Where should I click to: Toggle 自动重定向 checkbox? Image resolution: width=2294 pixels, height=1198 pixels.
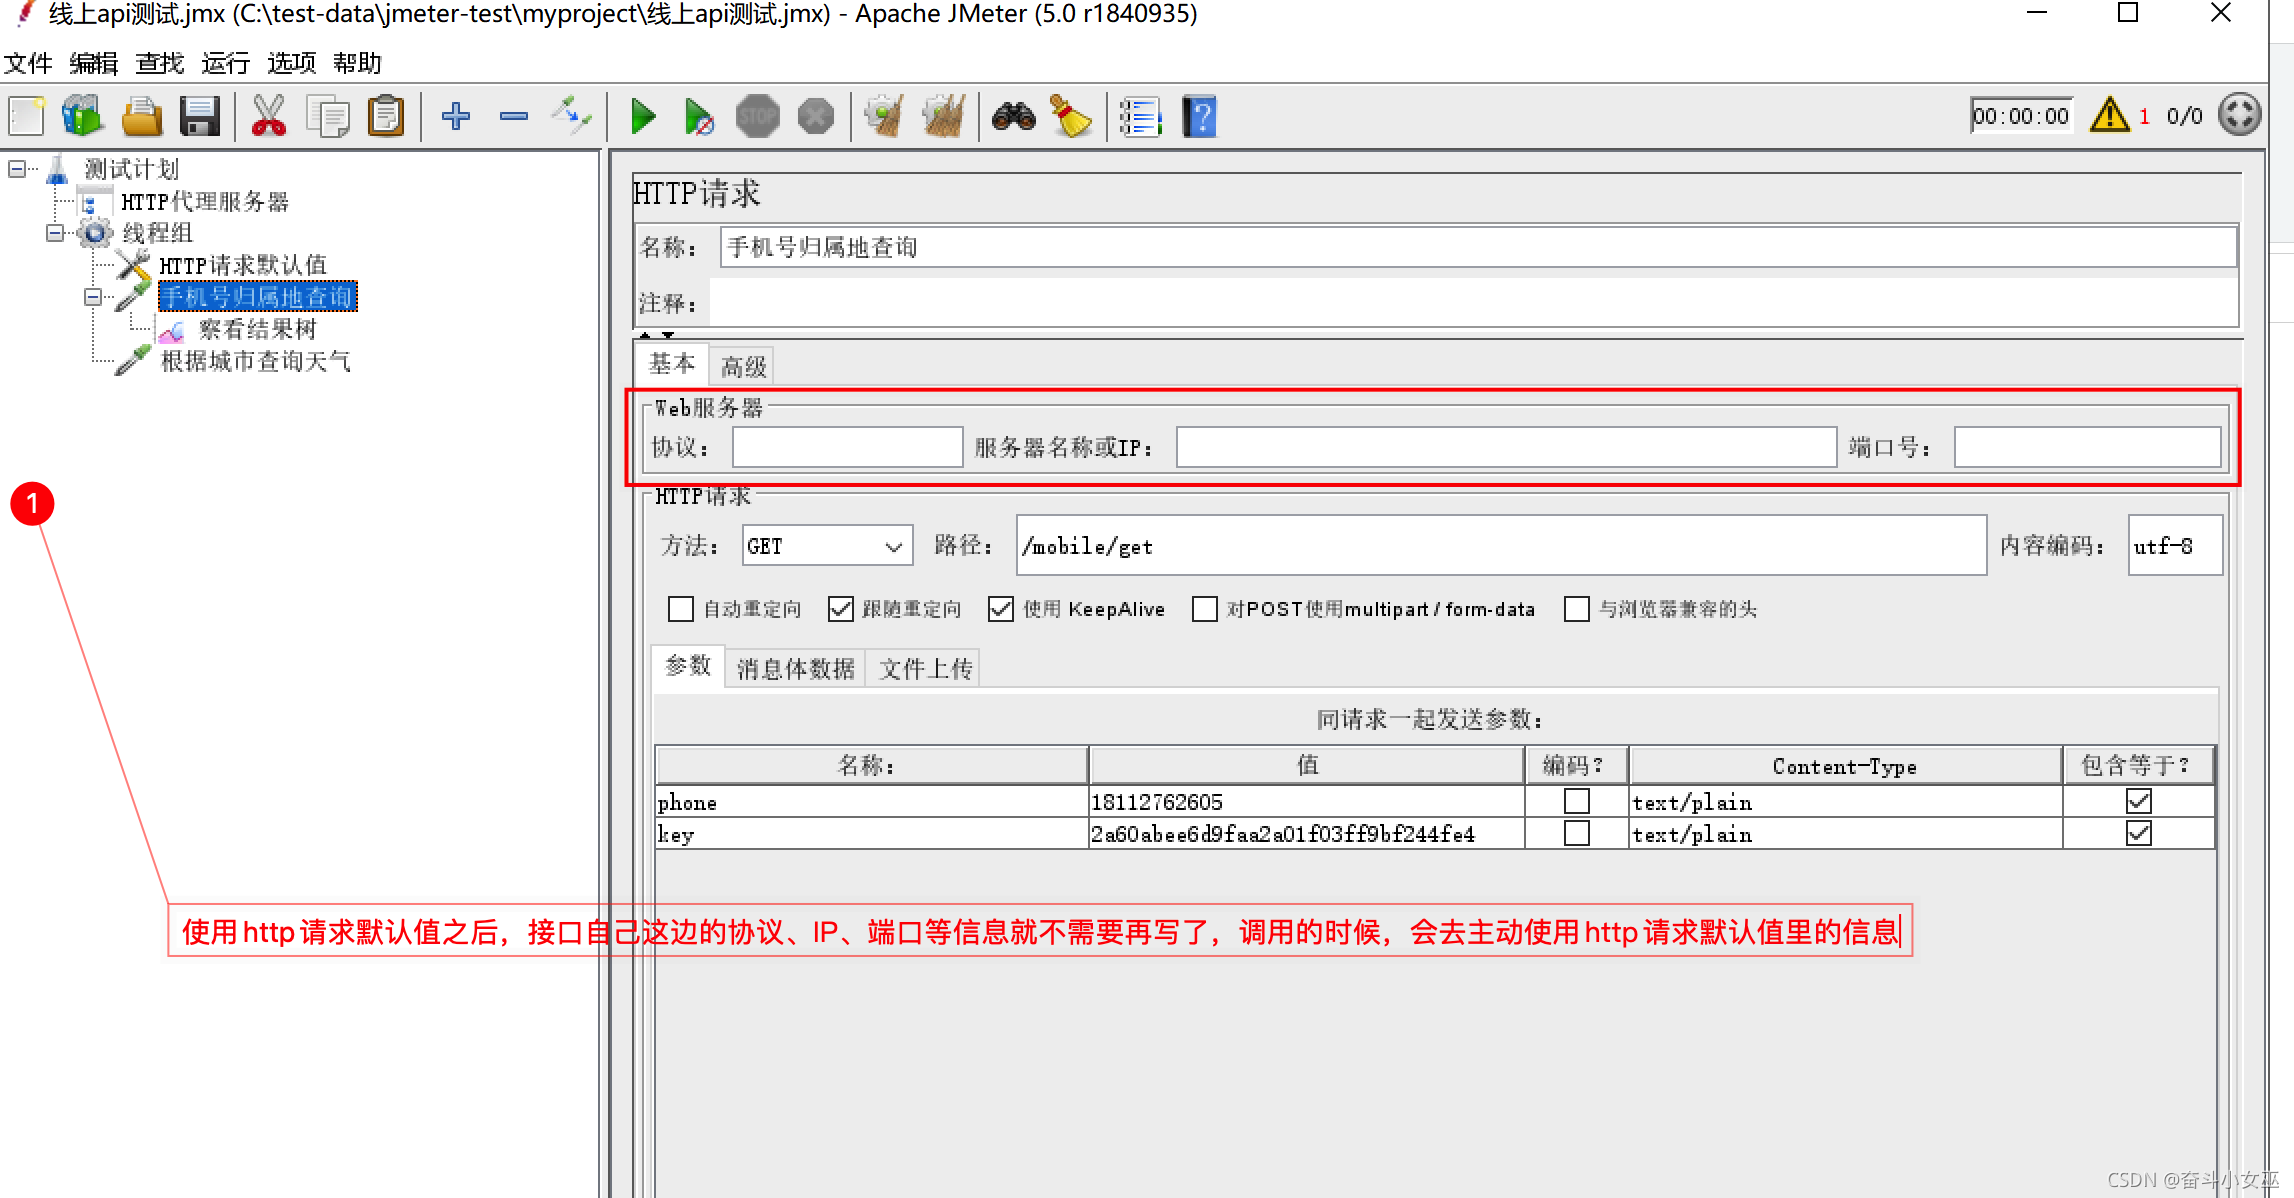[x=681, y=609]
